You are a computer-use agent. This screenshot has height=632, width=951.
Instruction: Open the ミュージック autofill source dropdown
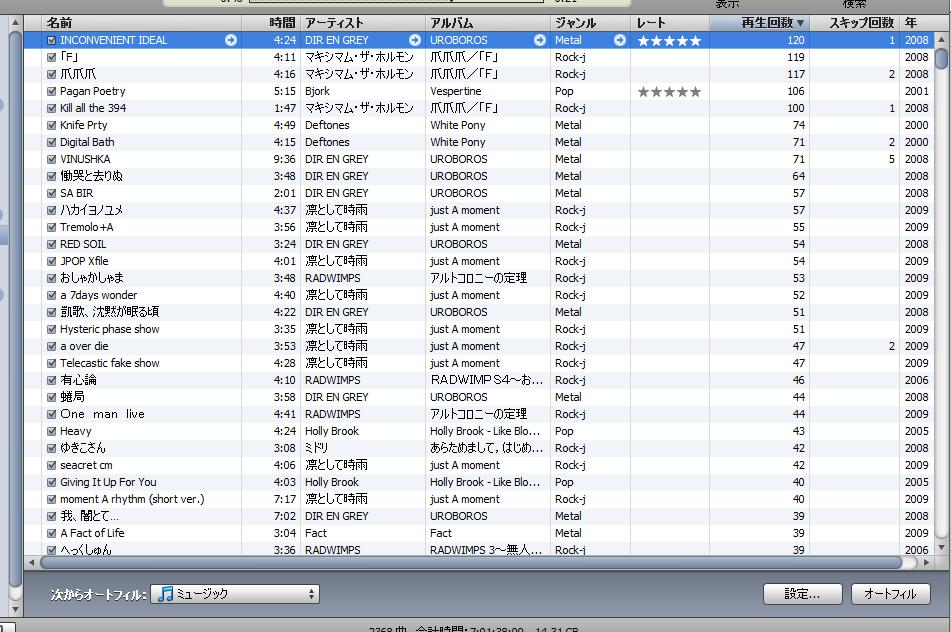tap(235, 594)
